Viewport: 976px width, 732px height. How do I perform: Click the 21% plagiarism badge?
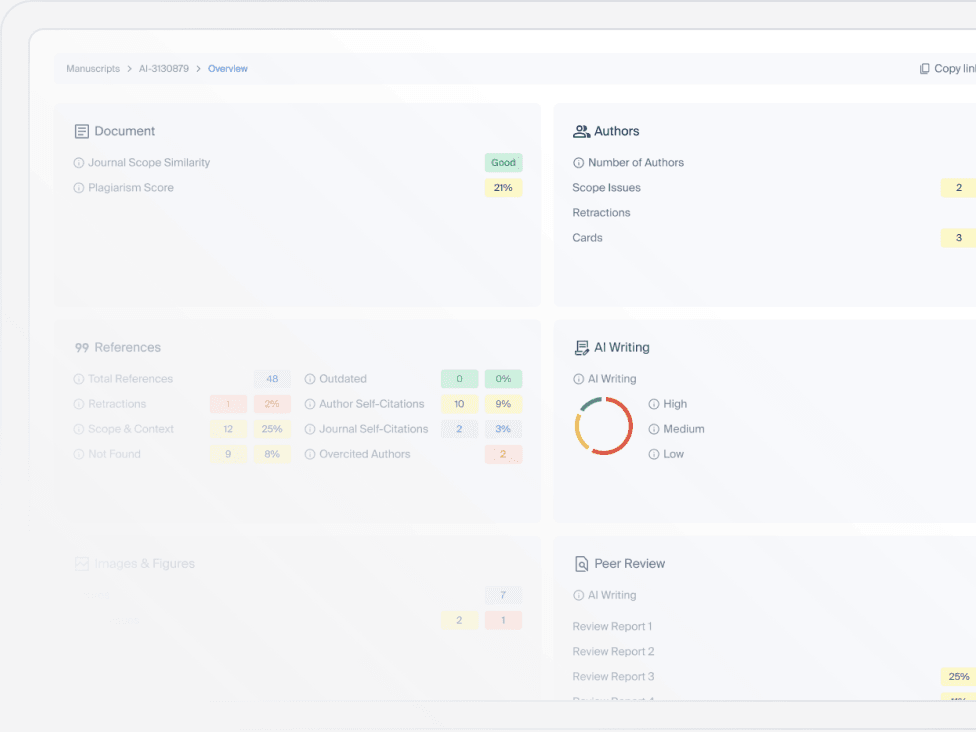pos(504,188)
